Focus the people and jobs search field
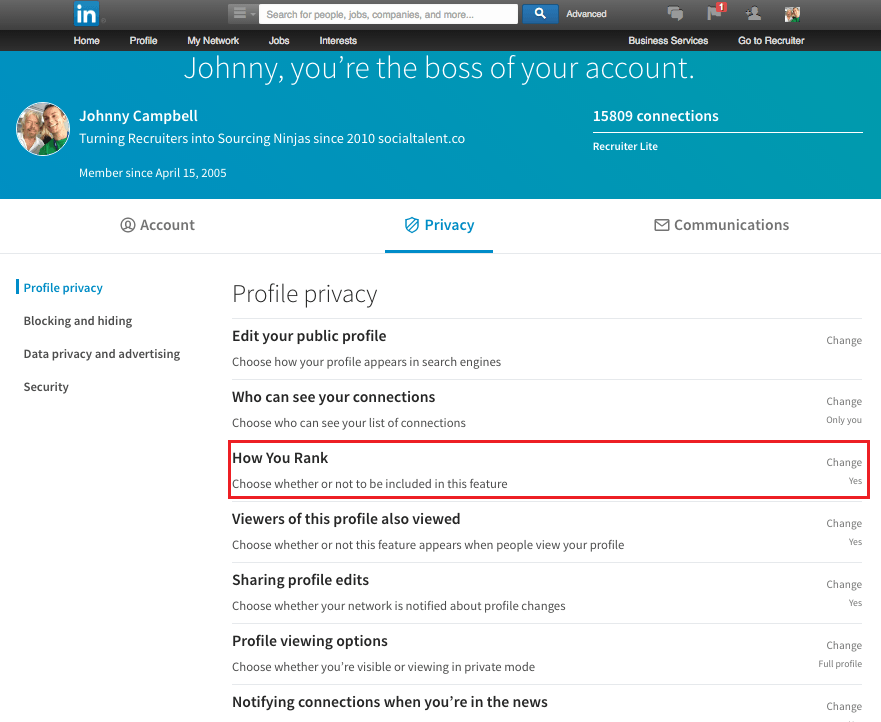Image resolution: width=881 pixels, height=722 pixels. pos(388,14)
